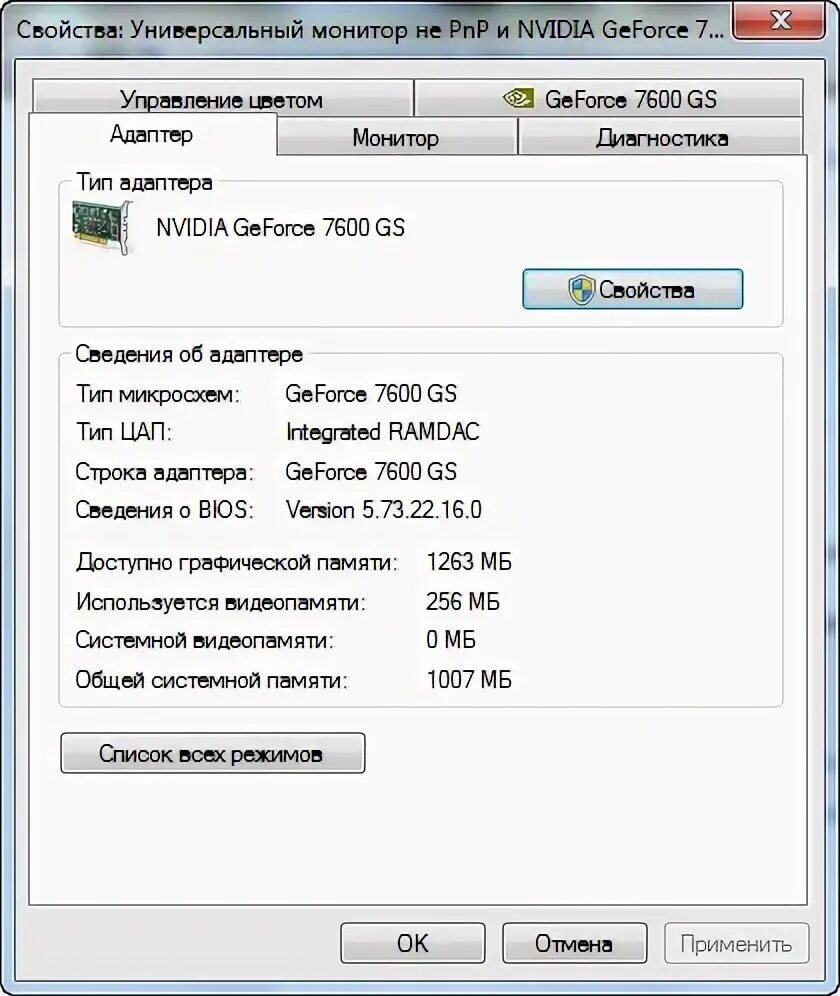This screenshot has width=840, height=996.
Task: Click the graphics card adapter icon
Action: point(102,227)
